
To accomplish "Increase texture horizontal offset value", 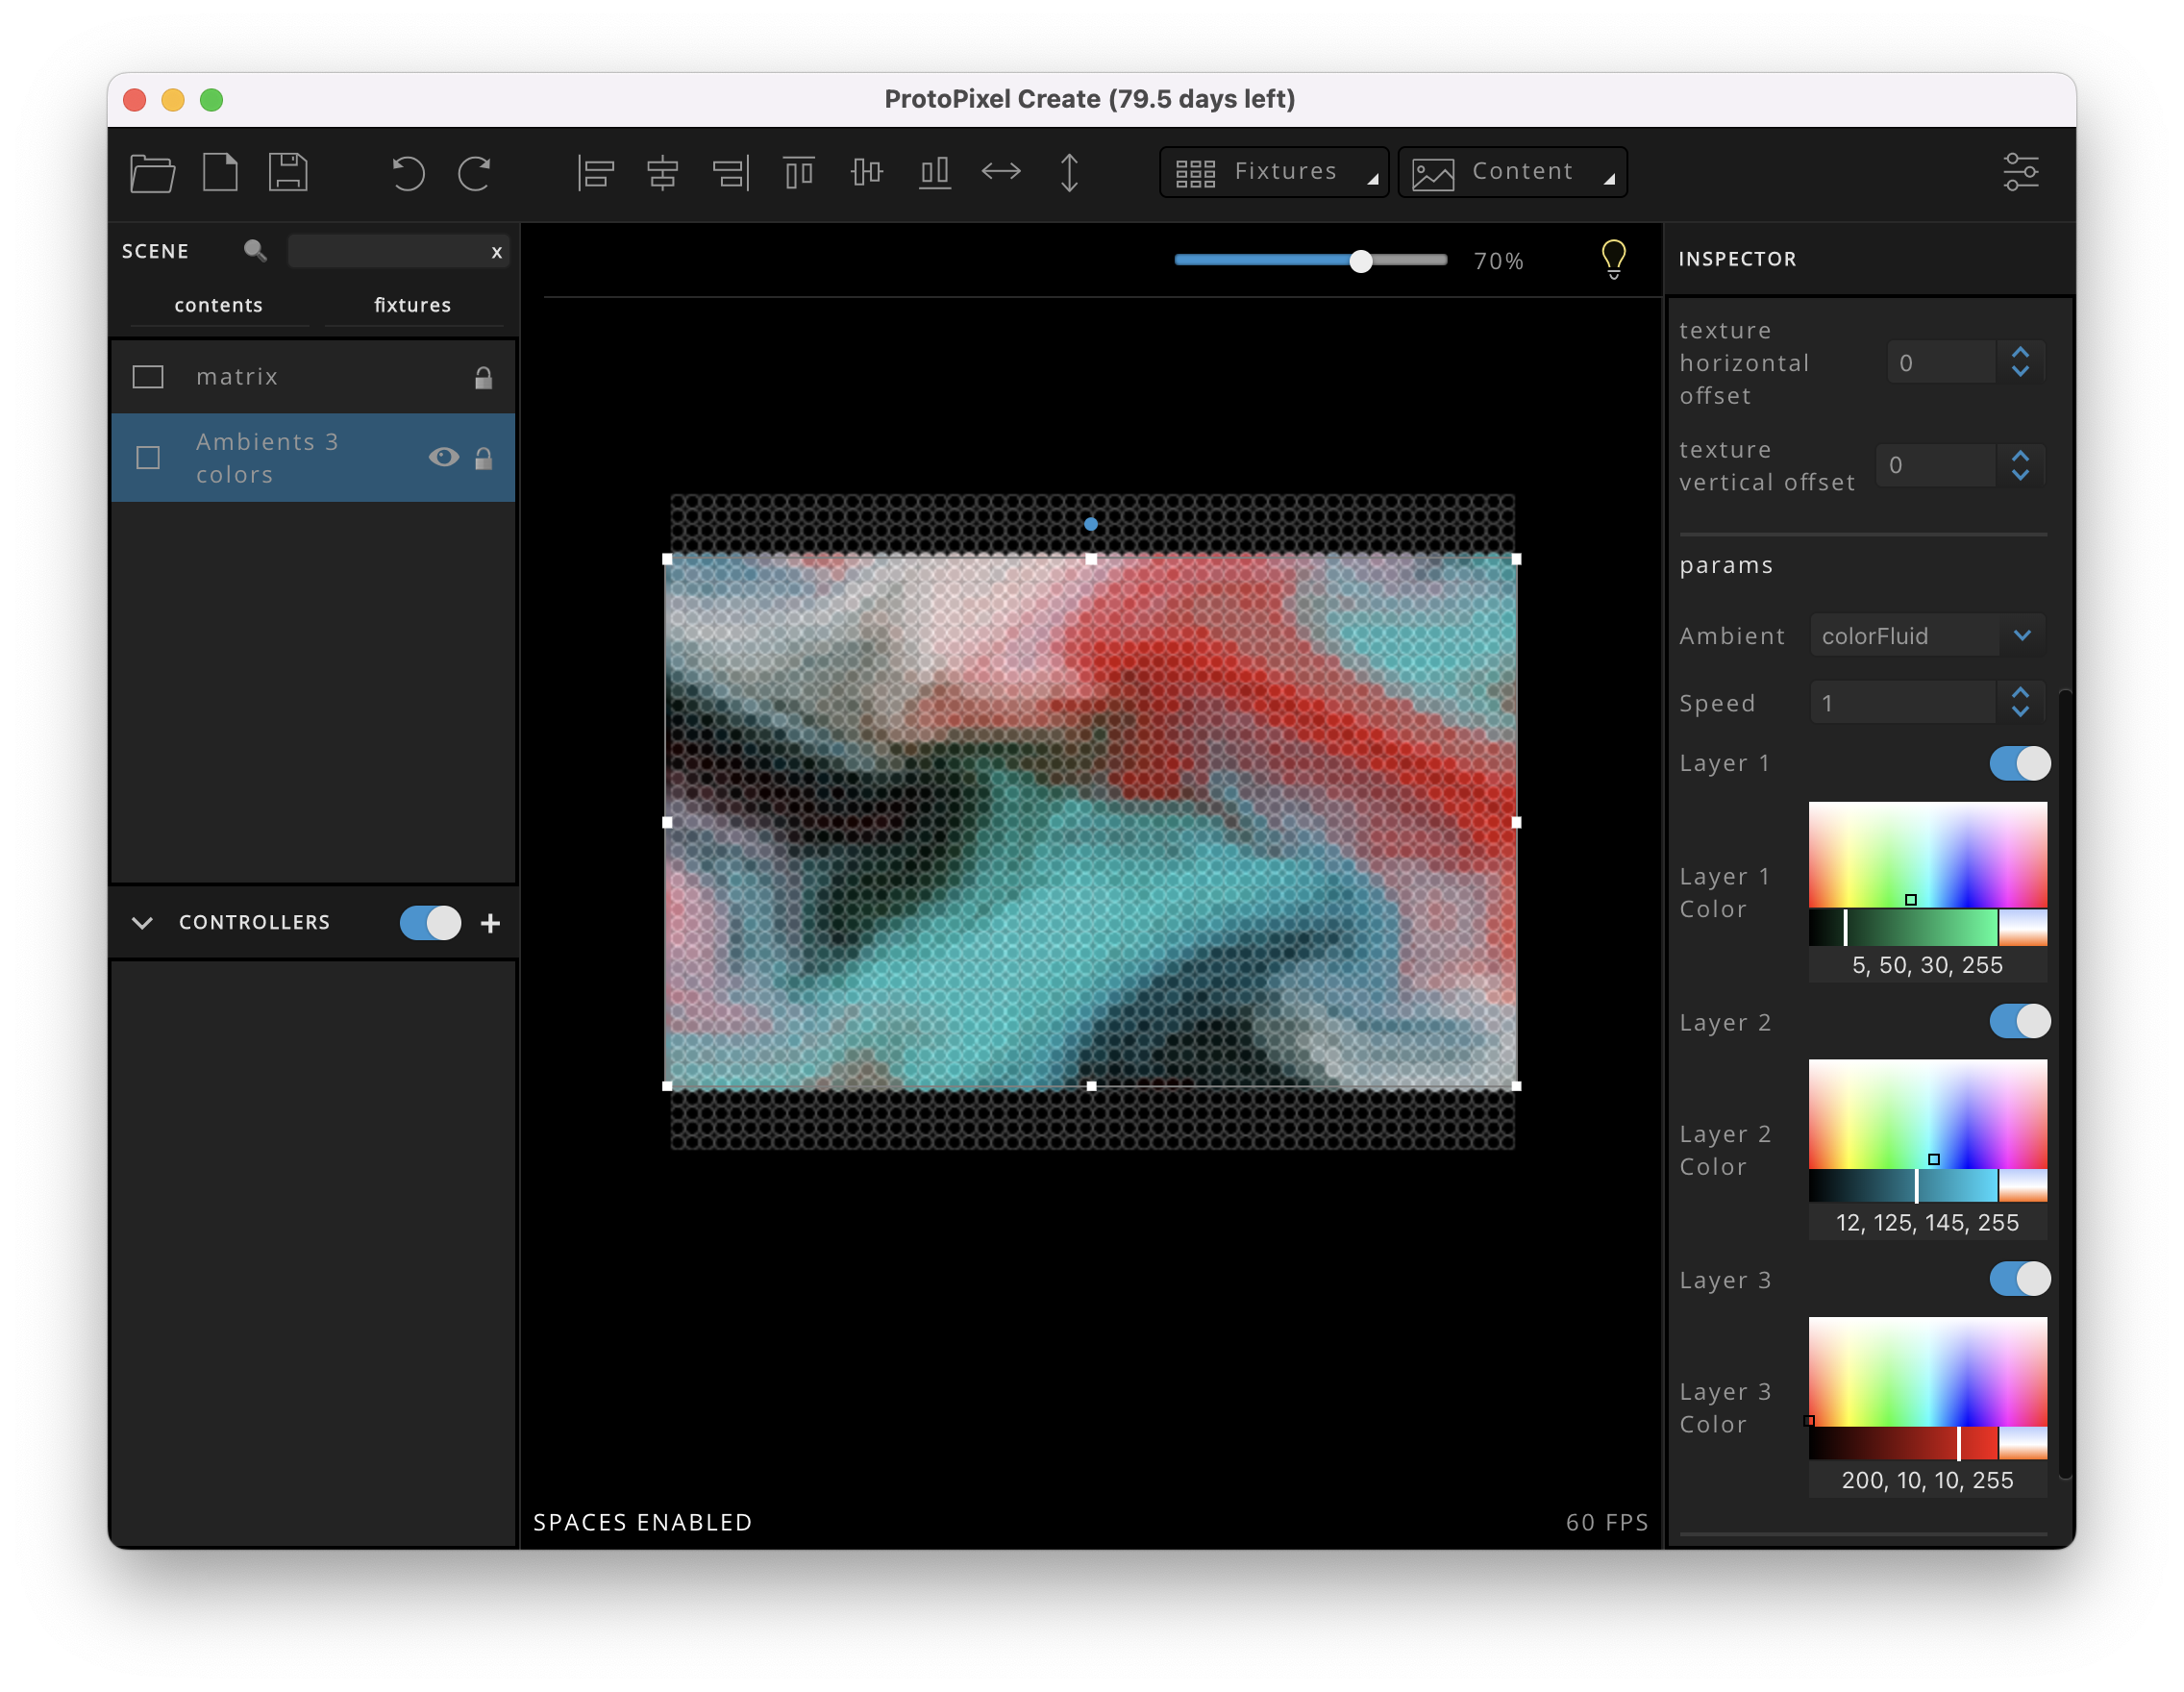I will (x=2020, y=353).
